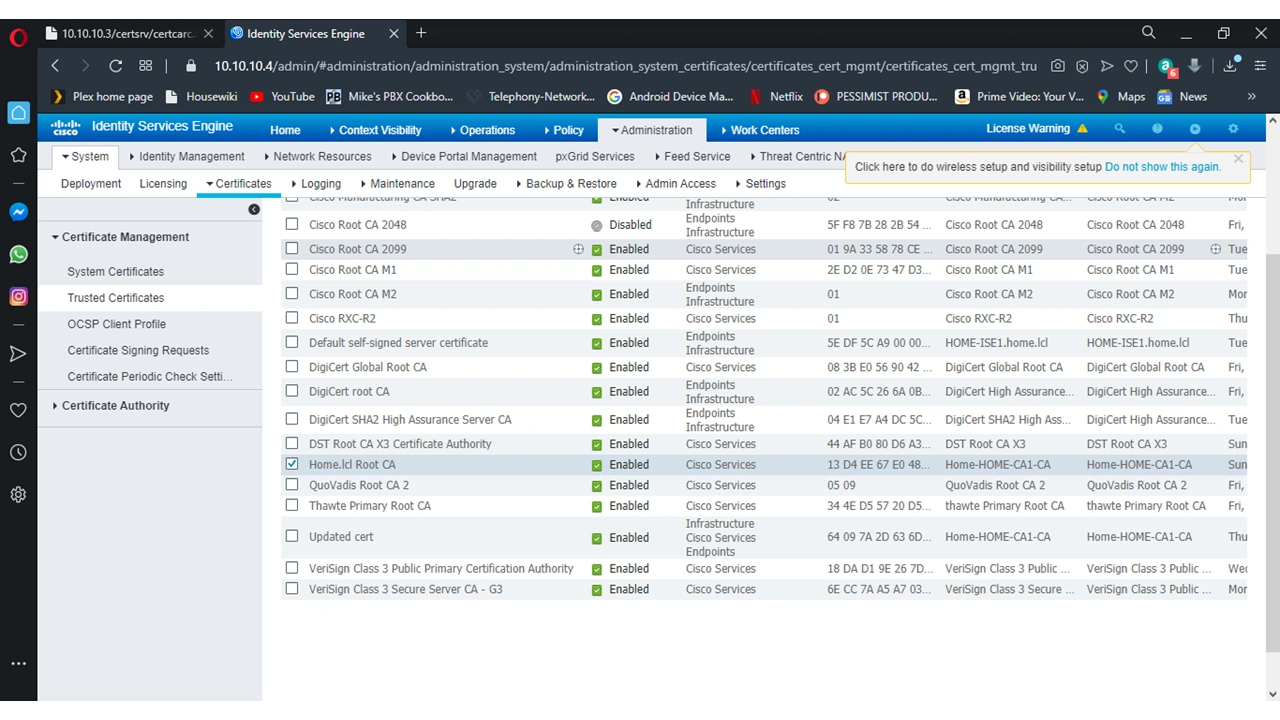This screenshot has width=1280, height=720.
Task: Open the Licensing tab
Action: coord(163,184)
